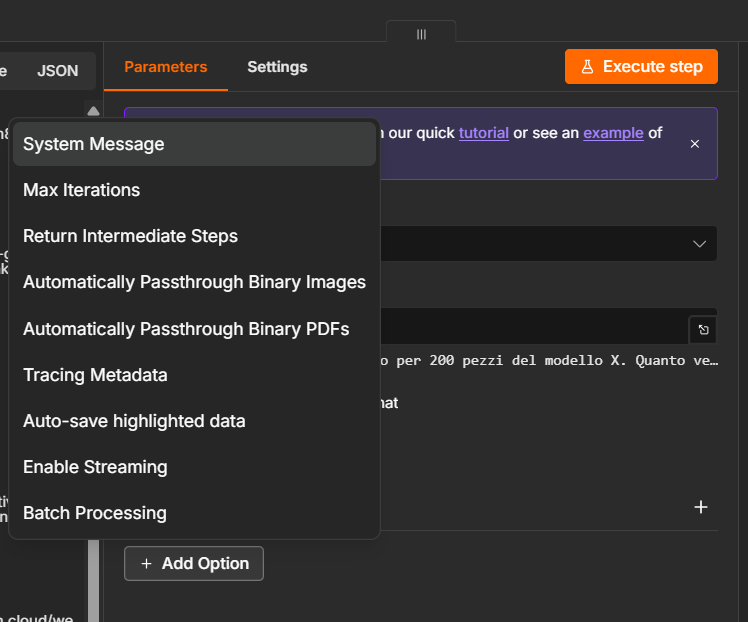Image resolution: width=748 pixels, height=622 pixels.
Task: Open the example link in the banner
Action: tap(613, 133)
